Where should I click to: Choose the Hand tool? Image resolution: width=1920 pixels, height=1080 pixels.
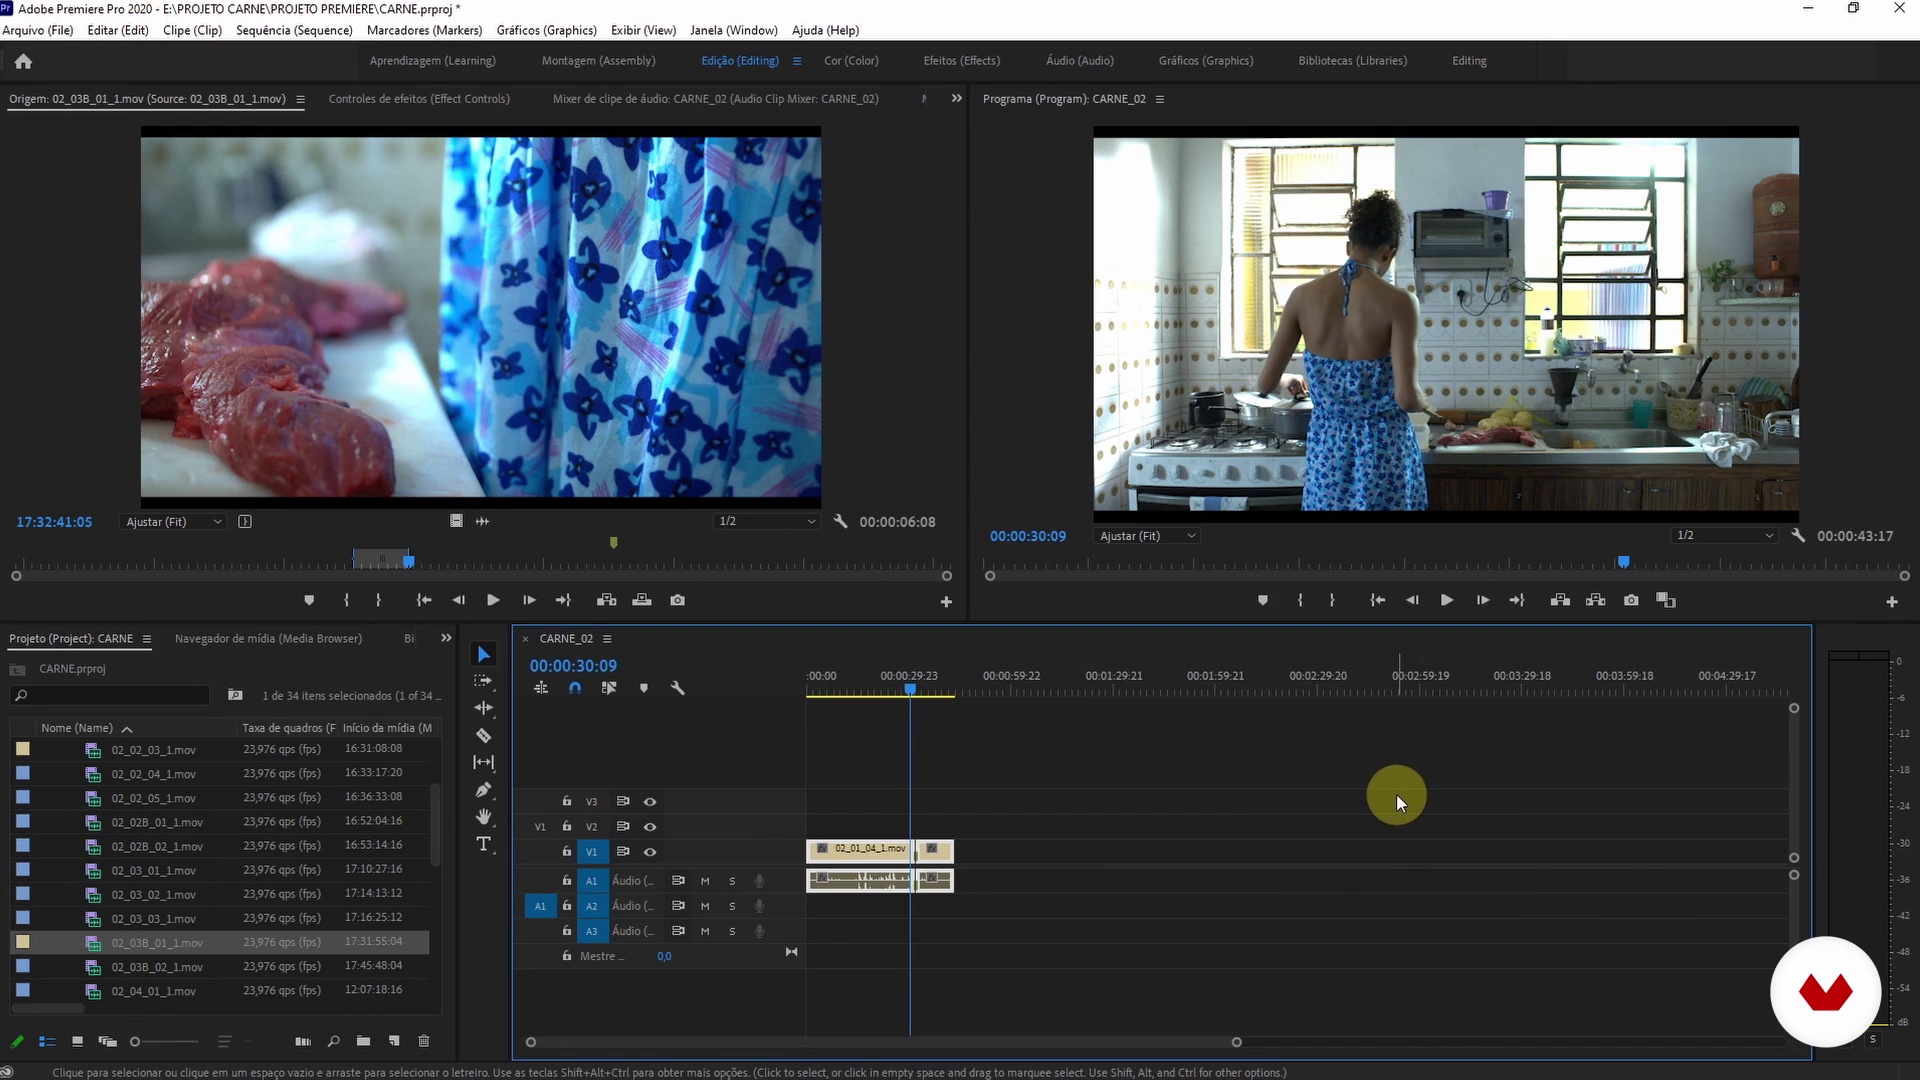(484, 817)
